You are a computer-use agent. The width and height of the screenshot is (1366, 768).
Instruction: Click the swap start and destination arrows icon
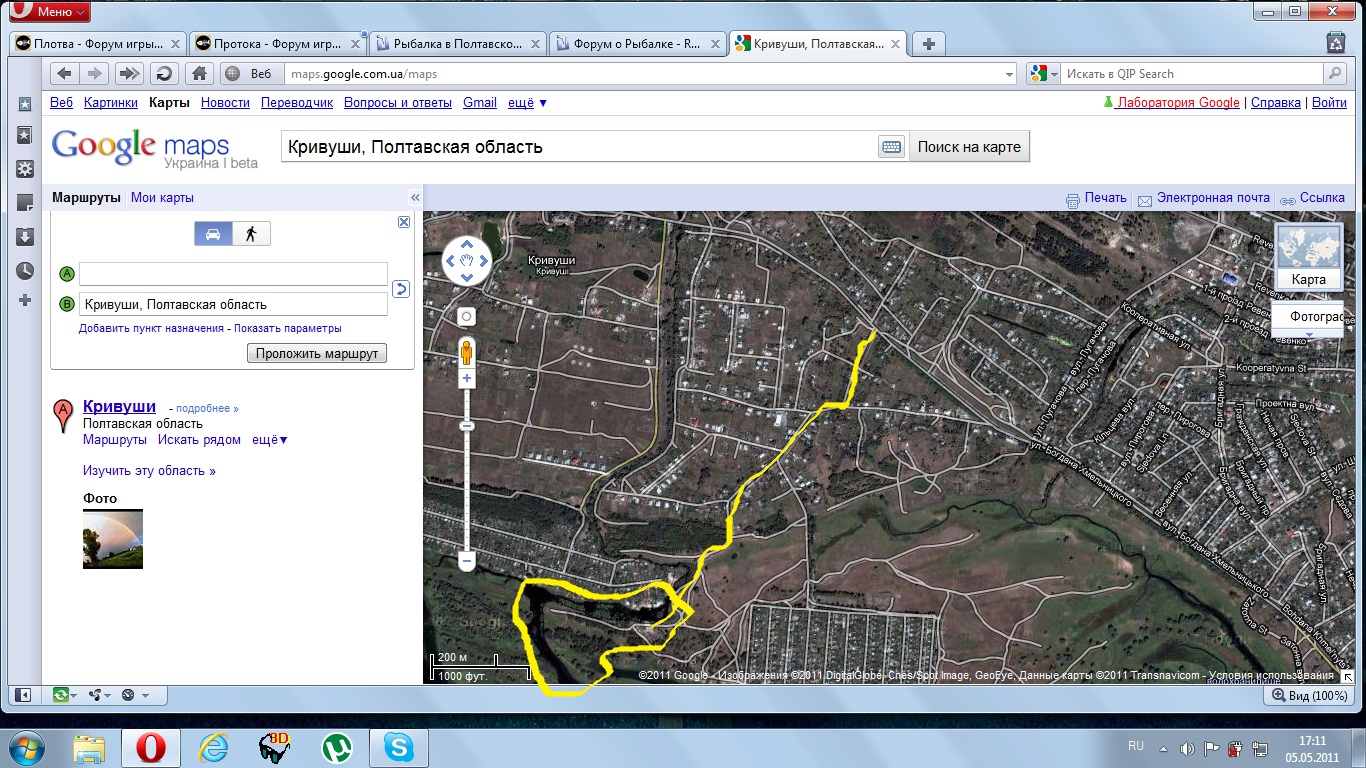click(x=401, y=289)
